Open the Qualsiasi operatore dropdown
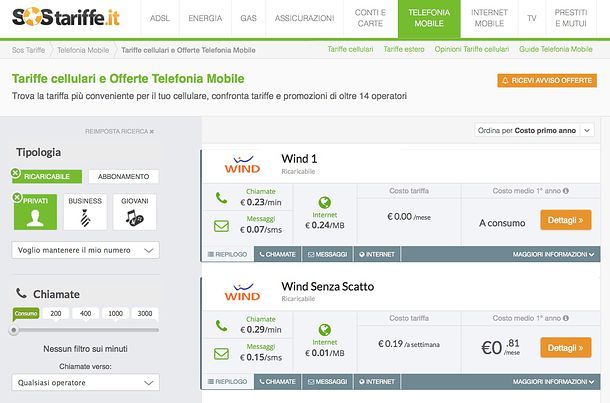The height and width of the screenshot is (403, 610). pyautogui.click(x=86, y=382)
